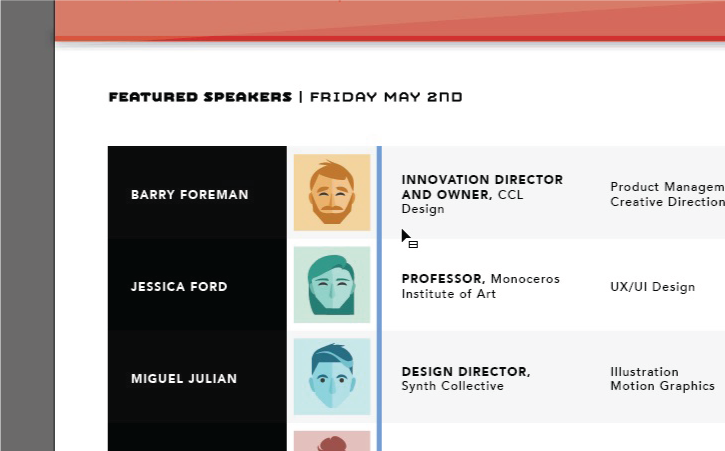Click the UX/UI Design specialty cell

(x=652, y=287)
